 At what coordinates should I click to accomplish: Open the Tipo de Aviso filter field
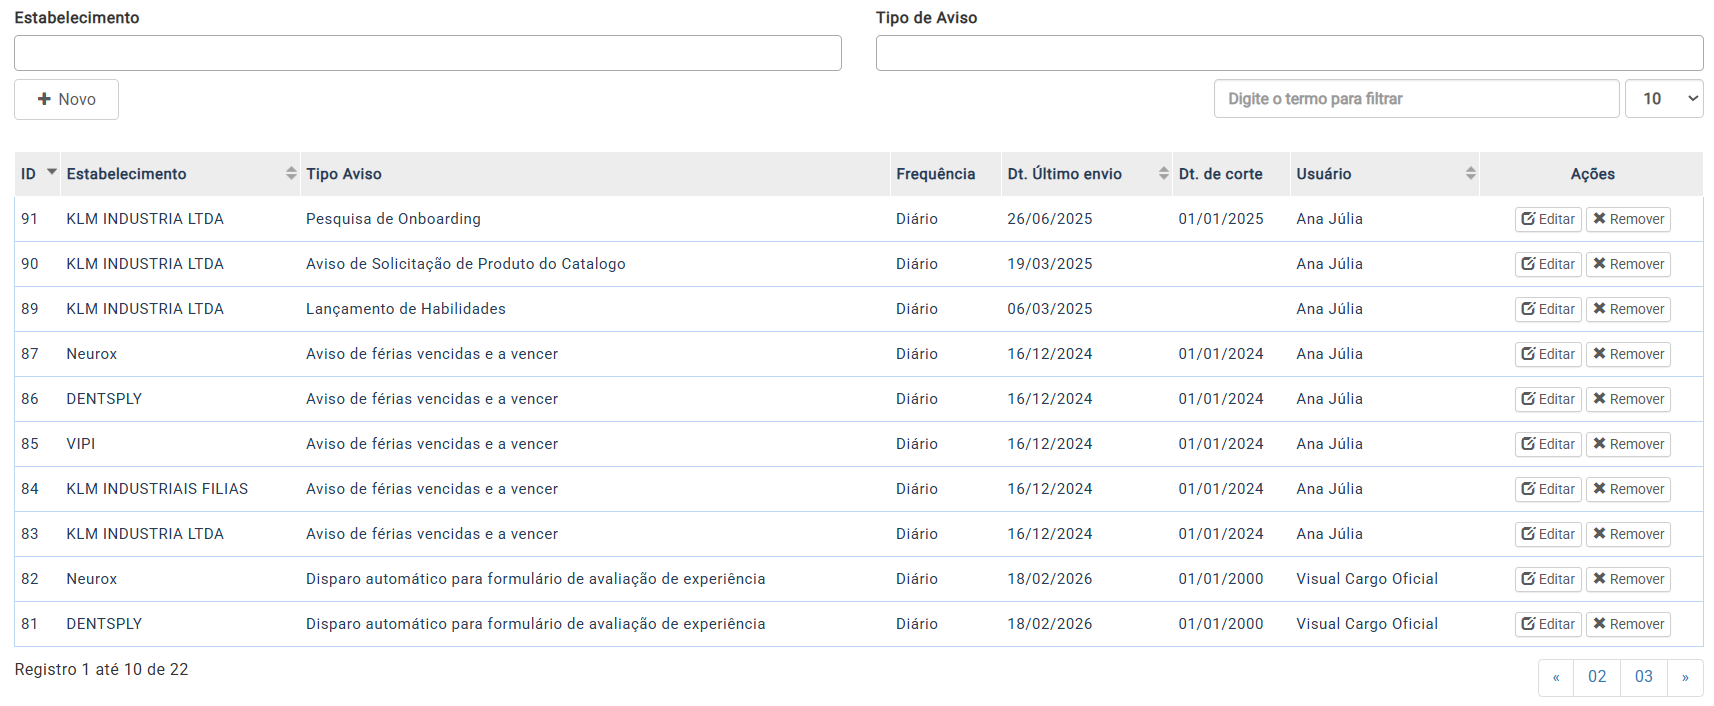pyautogui.click(x=1288, y=53)
